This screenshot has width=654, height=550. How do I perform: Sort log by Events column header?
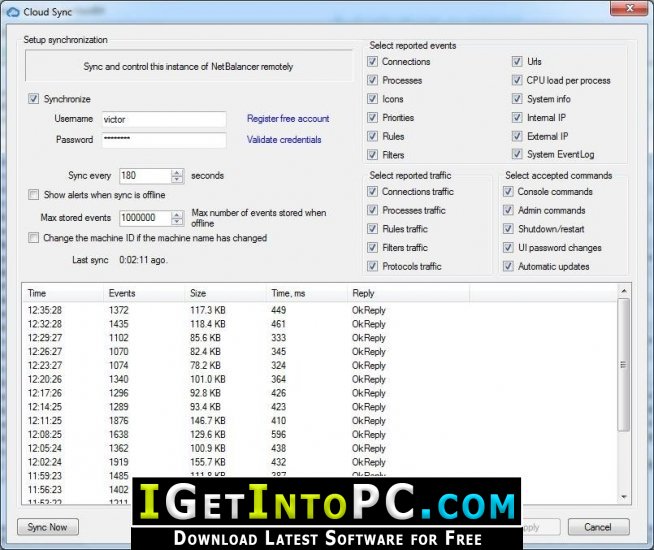point(143,293)
